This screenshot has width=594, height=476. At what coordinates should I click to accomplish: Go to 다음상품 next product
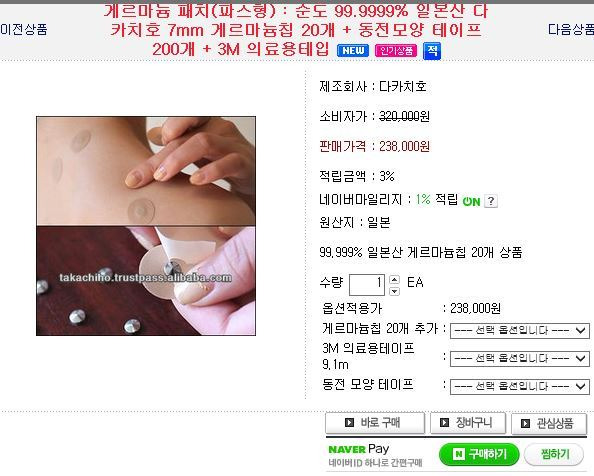coord(571,29)
